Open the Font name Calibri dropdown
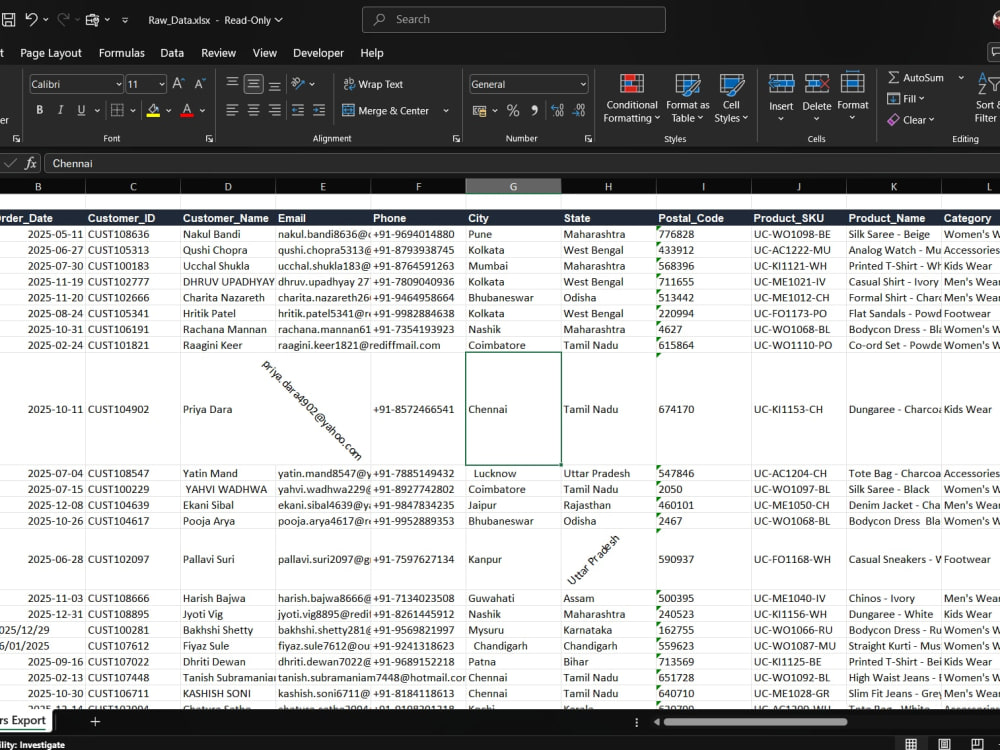Image resolution: width=1000 pixels, height=750 pixels. [x=119, y=84]
